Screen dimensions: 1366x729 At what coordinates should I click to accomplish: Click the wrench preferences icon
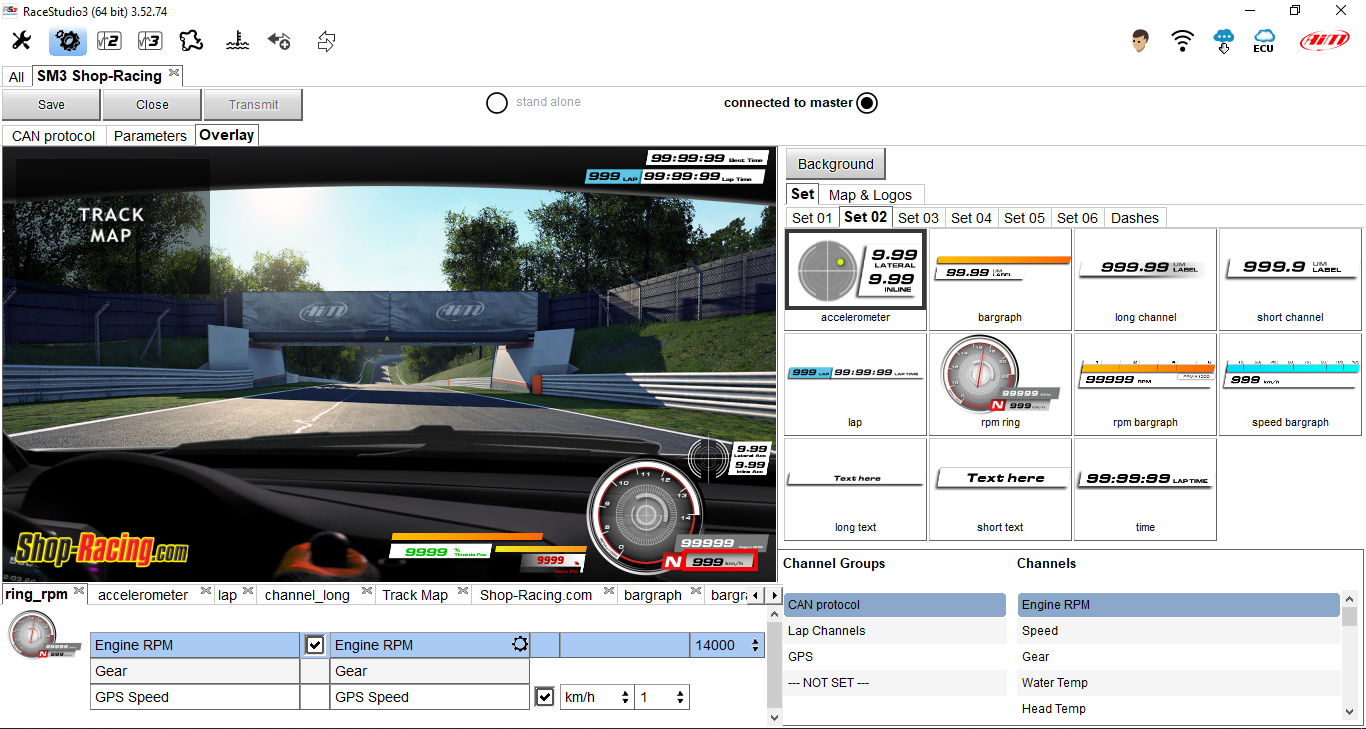click(21, 41)
